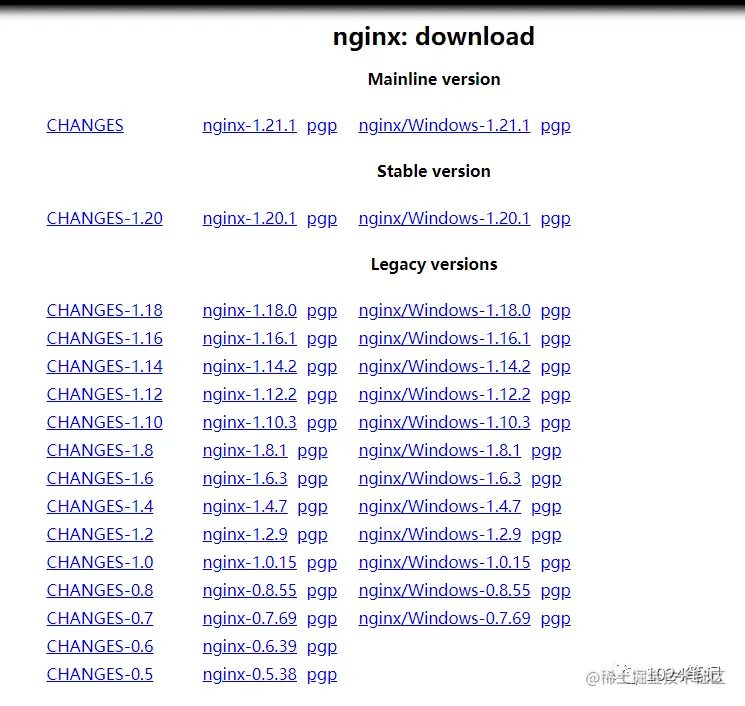Open CHANGES-1.12 link
The width and height of the screenshot is (745, 706).
coord(105,394)
